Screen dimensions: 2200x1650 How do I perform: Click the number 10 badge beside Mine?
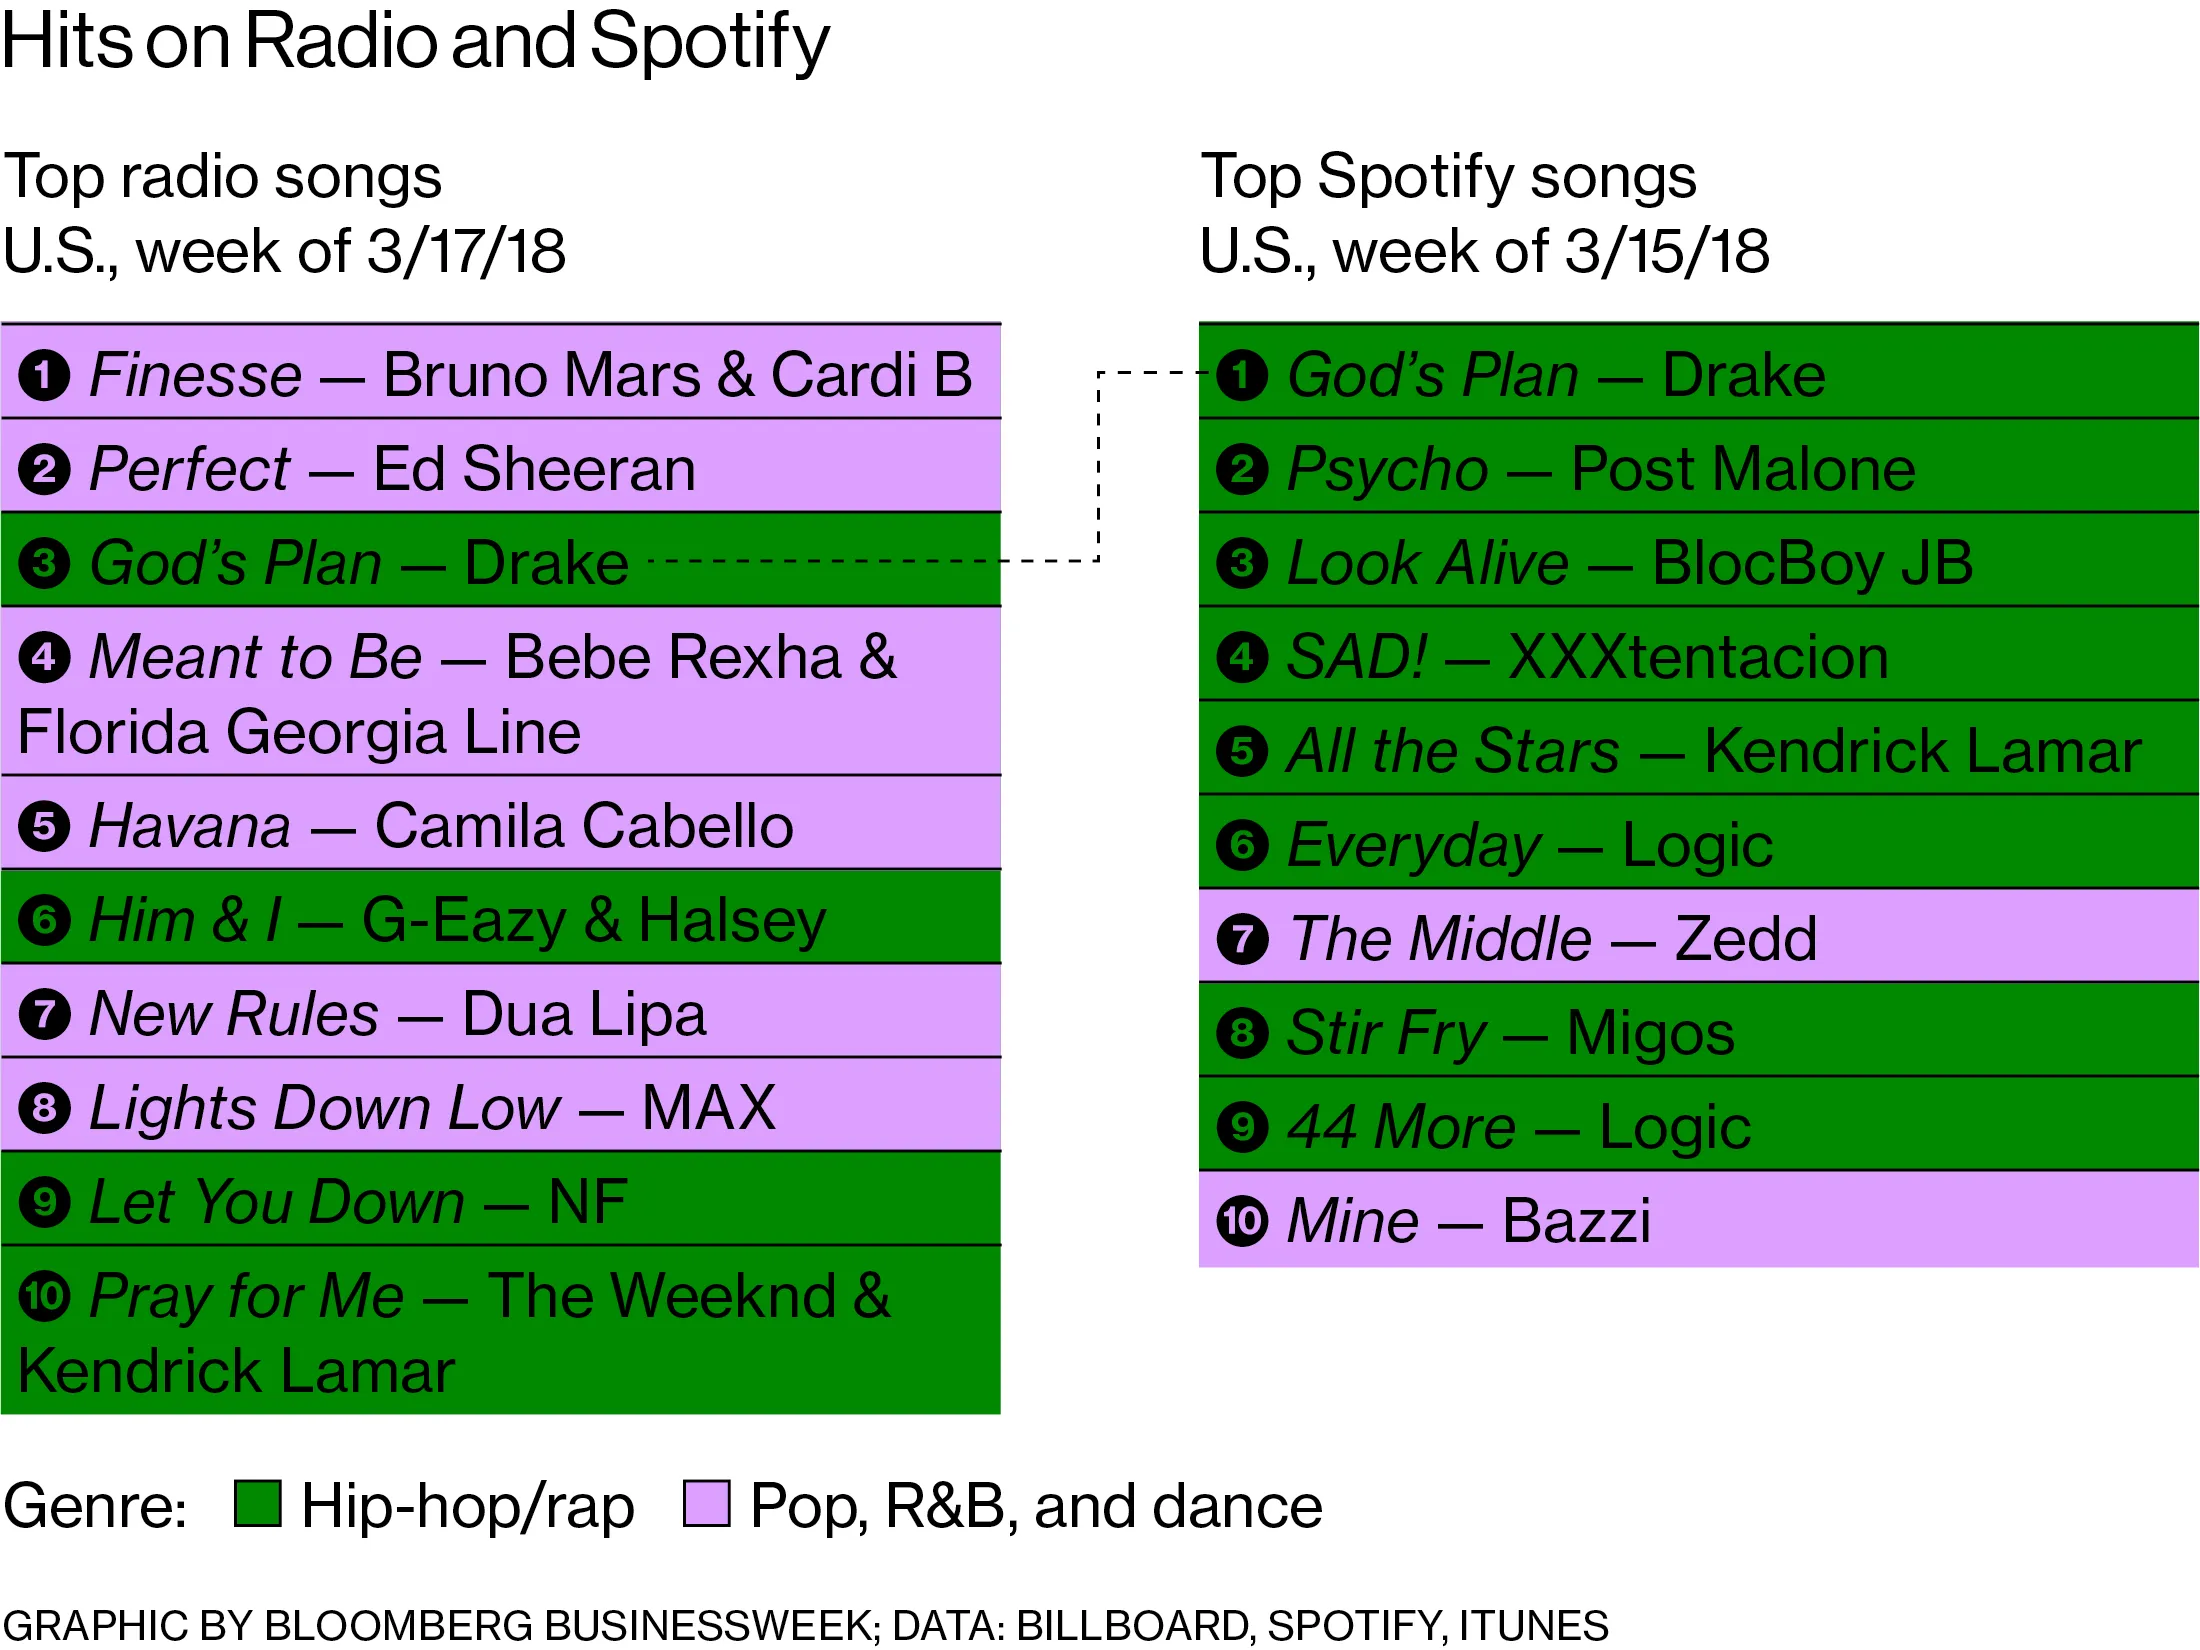[x=1242, y=1221]
